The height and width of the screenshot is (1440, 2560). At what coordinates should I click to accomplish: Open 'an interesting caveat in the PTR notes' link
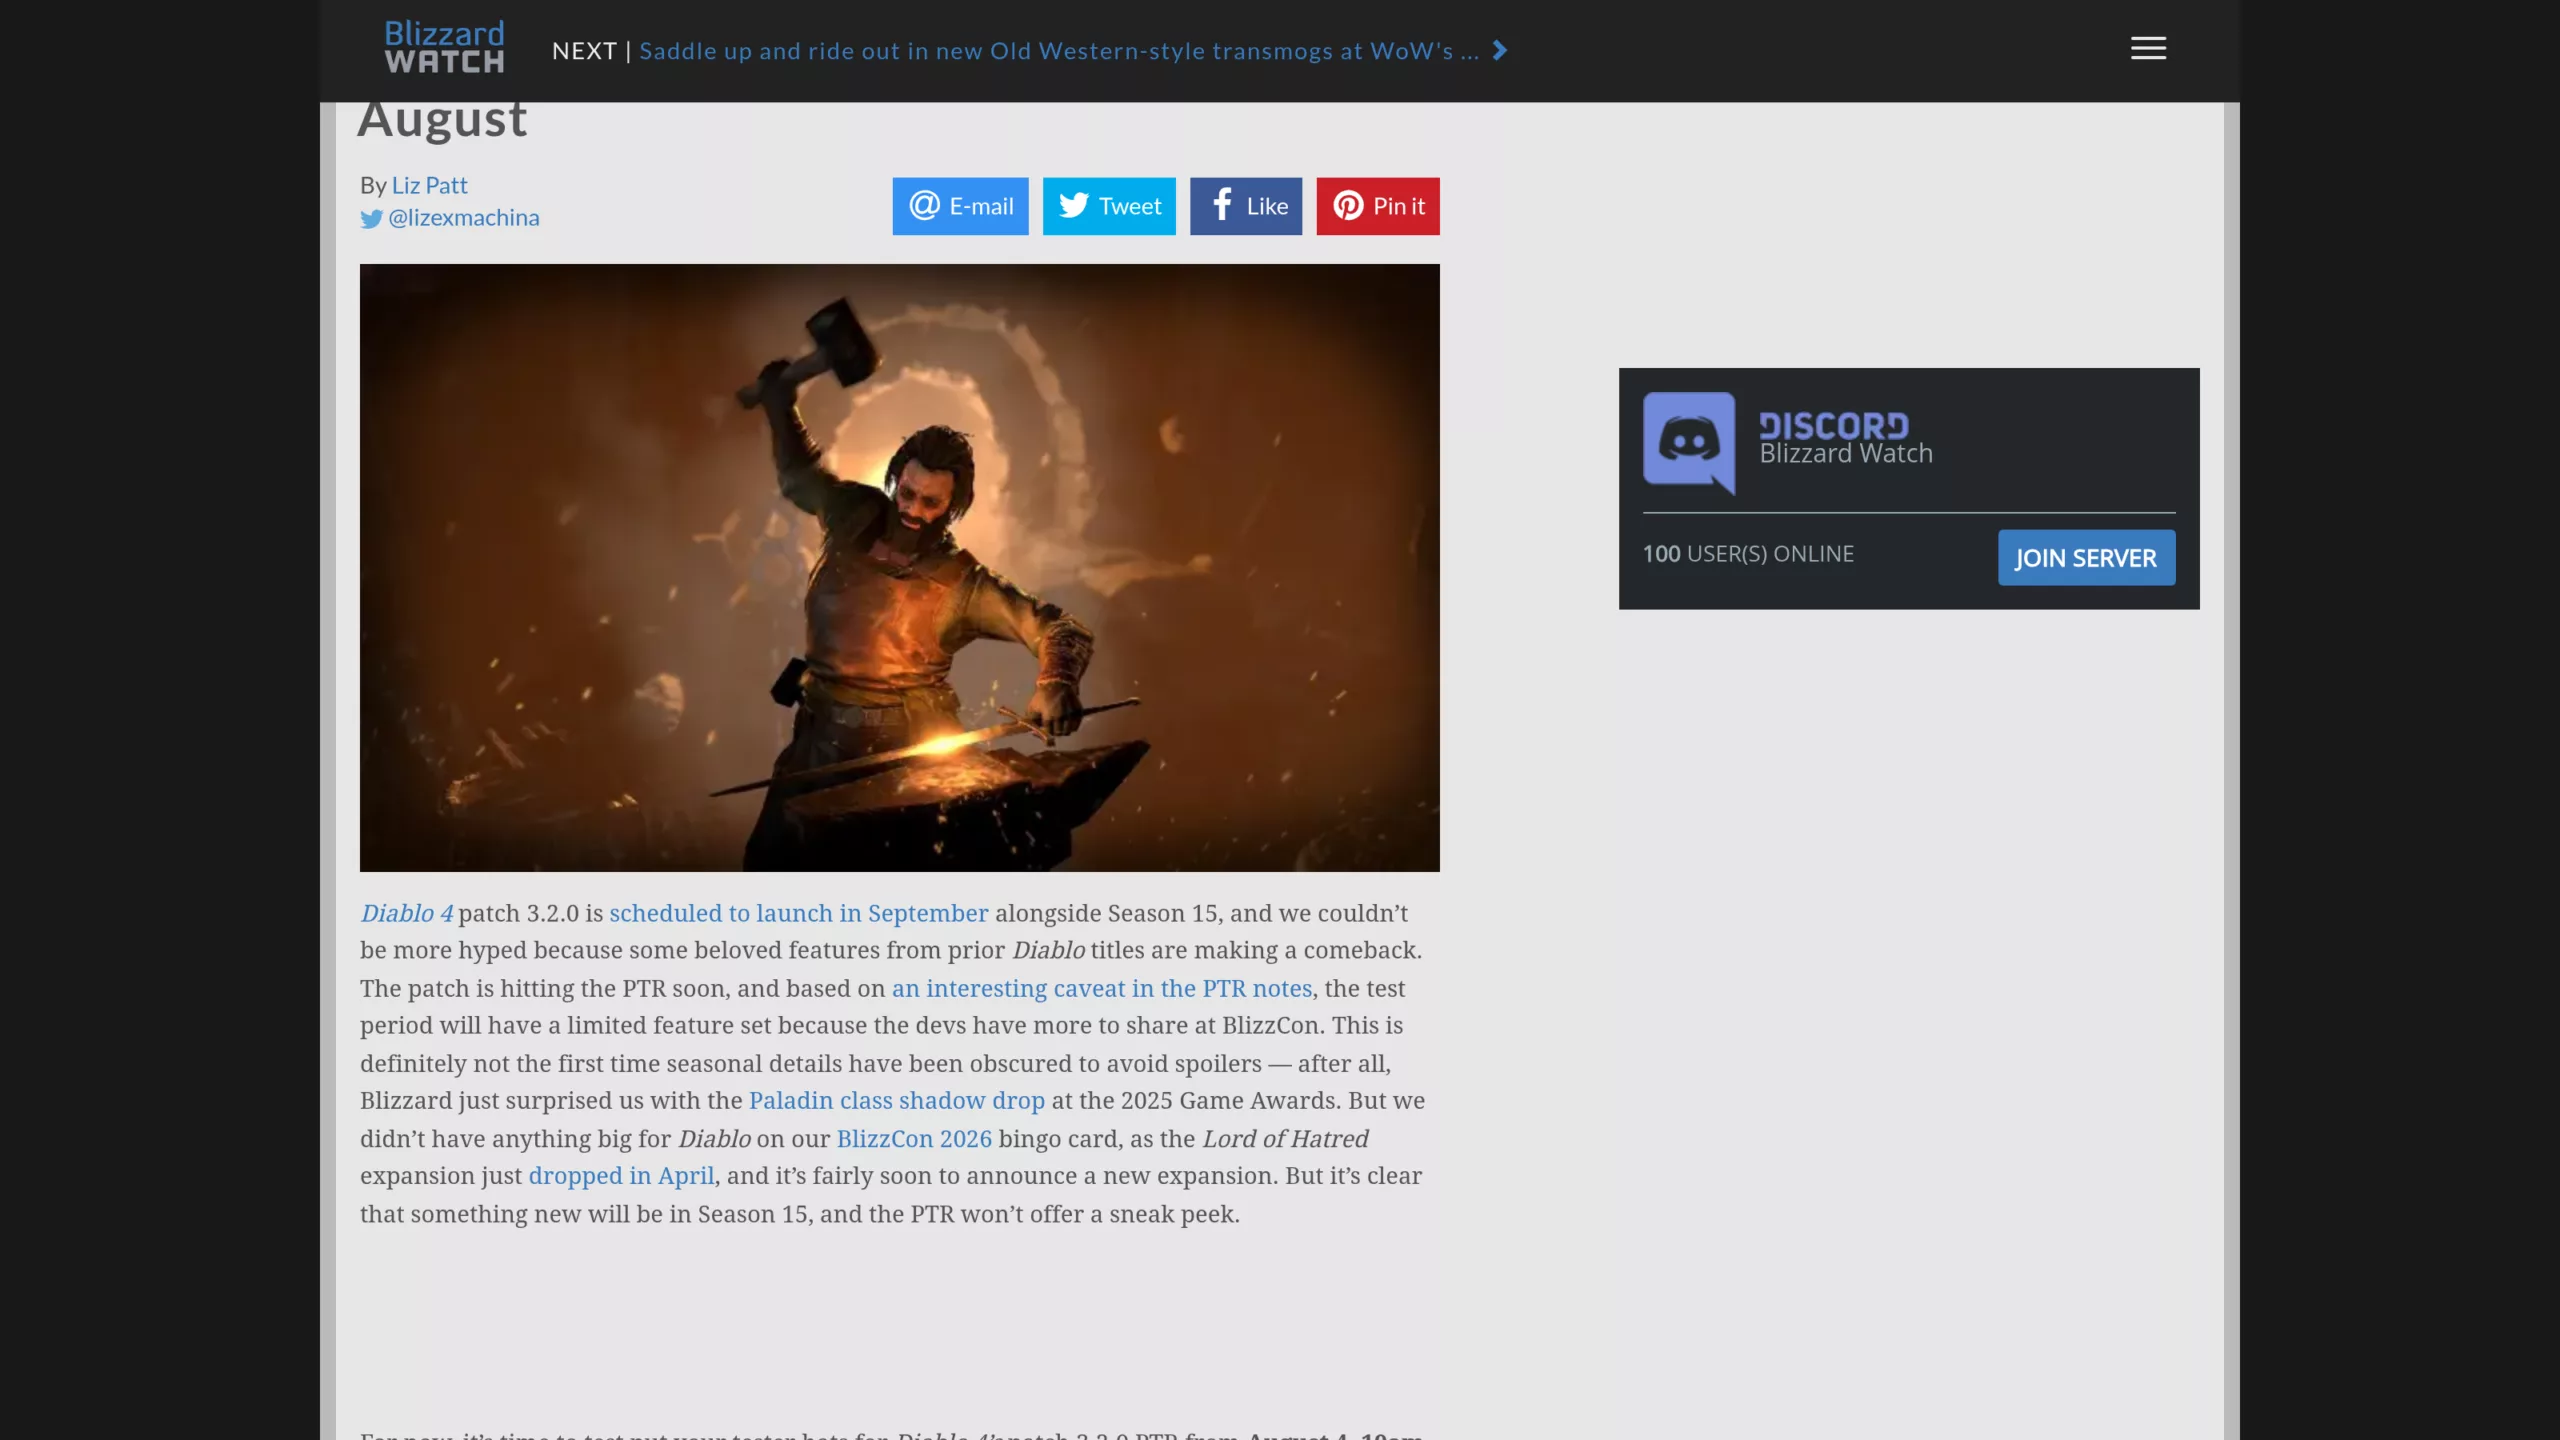[1101, 988]
